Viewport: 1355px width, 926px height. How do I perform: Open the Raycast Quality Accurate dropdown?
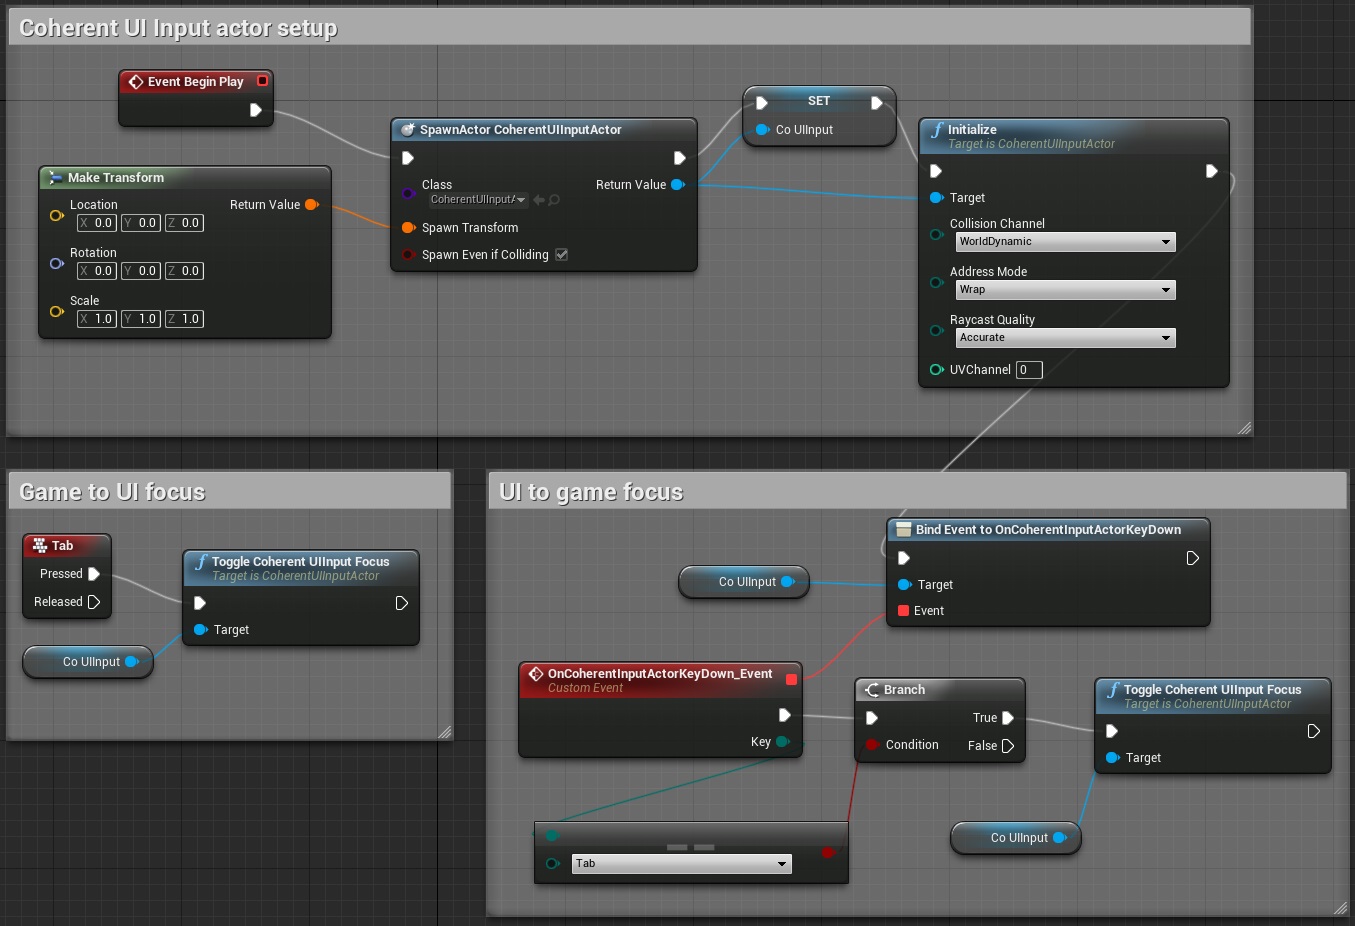tap(1066, 338)
